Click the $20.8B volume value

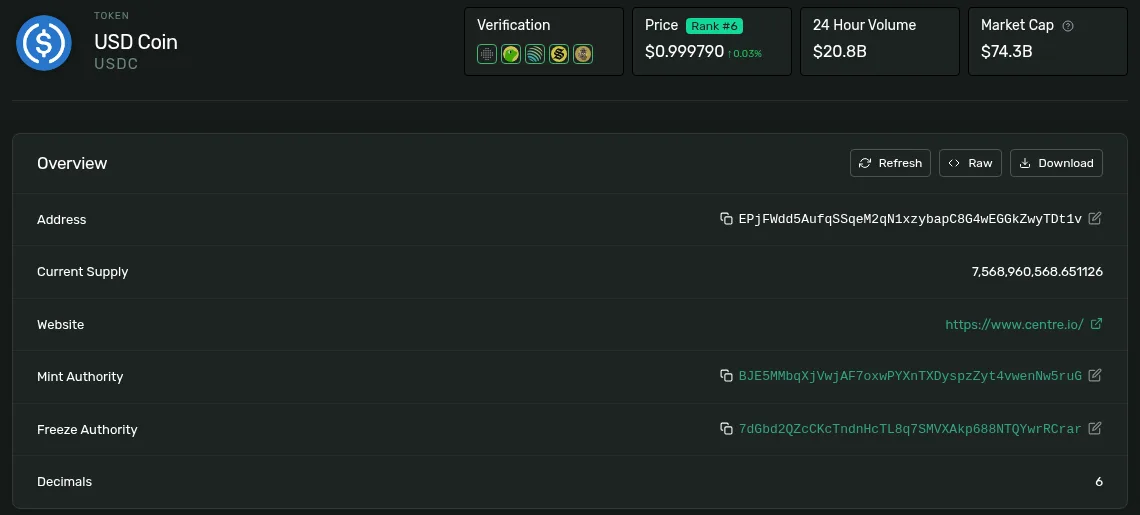(x=840, y=52)
